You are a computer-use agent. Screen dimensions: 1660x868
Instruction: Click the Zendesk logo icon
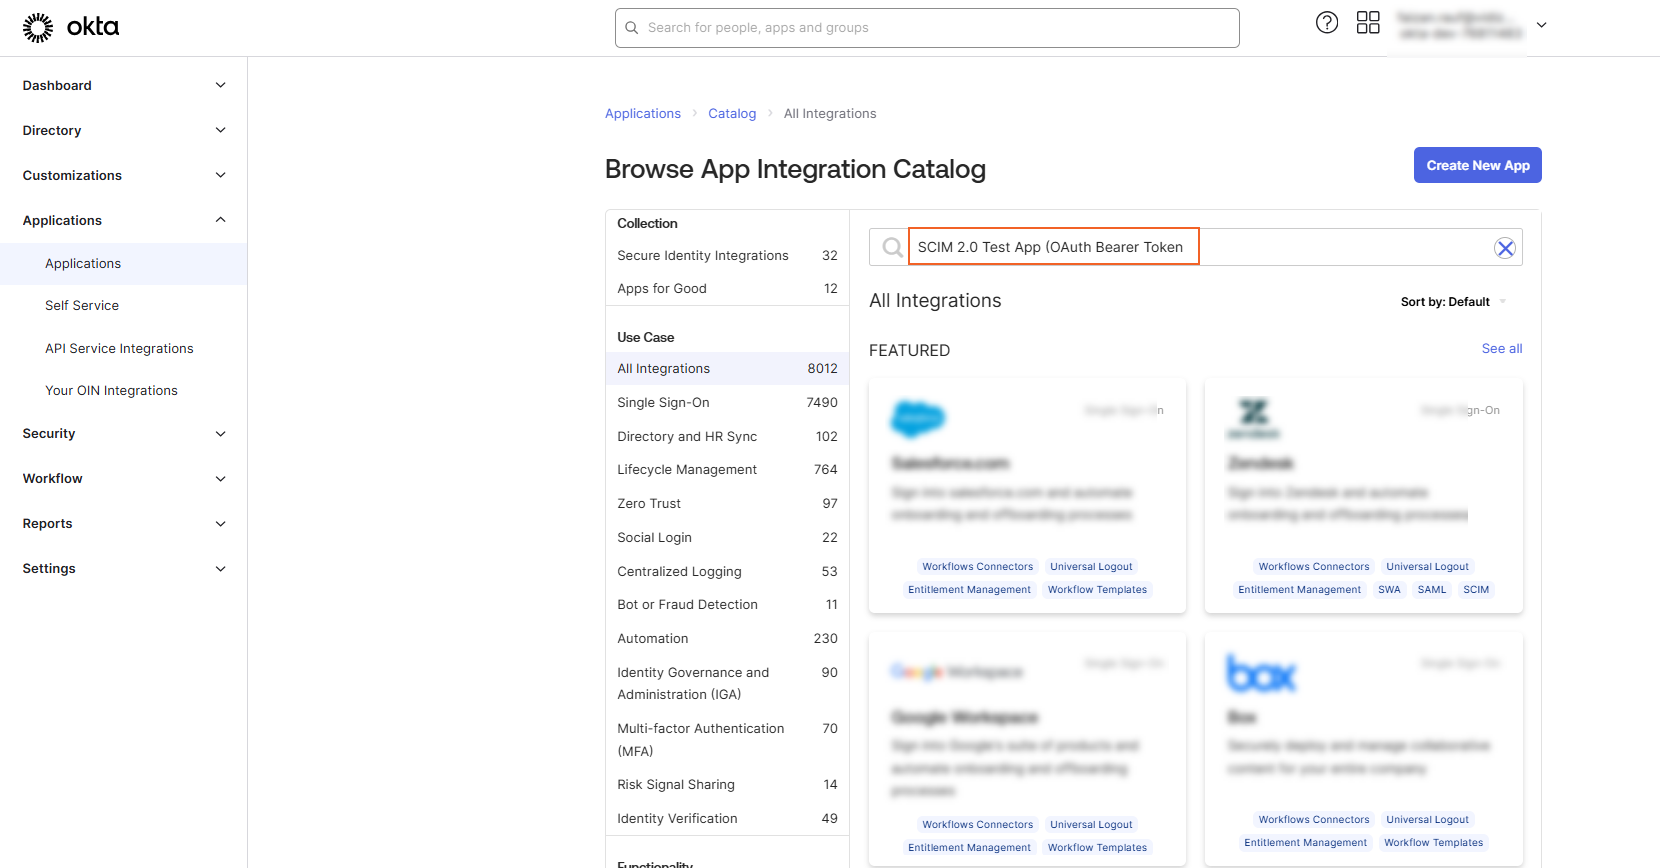(x=1253, y=418)
